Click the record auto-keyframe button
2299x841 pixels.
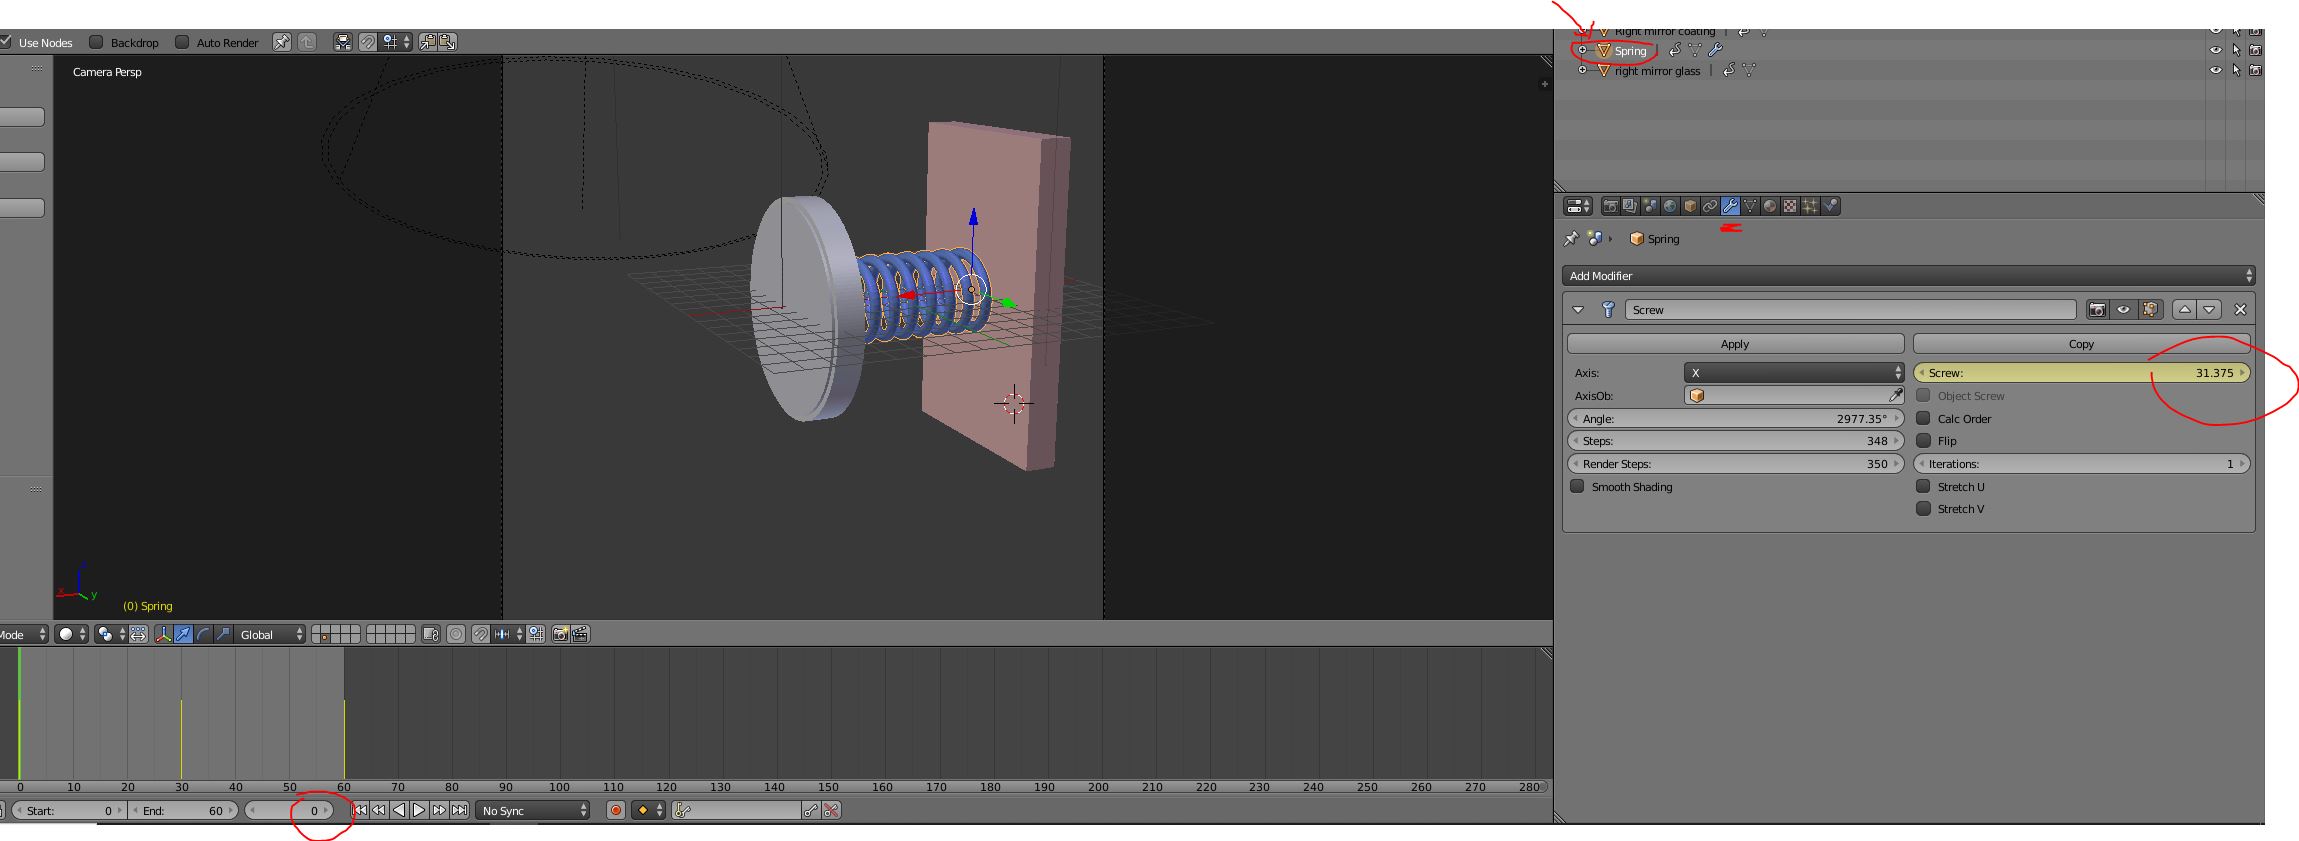click(616, 810)
